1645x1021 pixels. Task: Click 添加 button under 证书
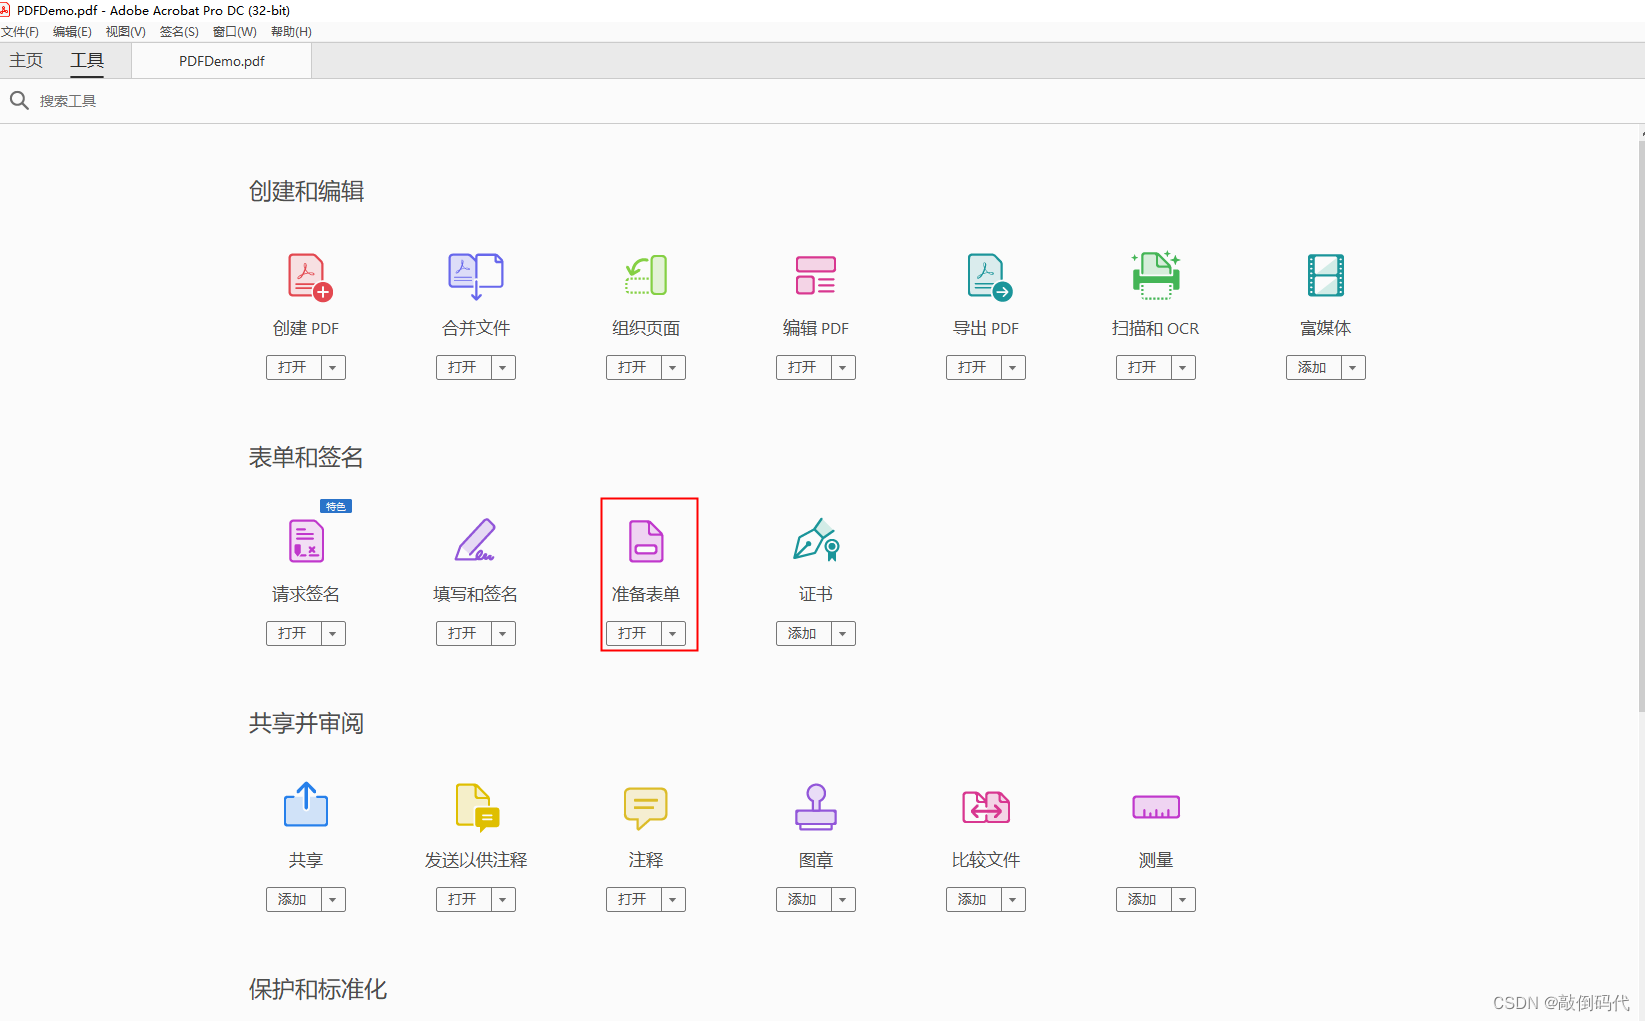[x=804, y=634]
